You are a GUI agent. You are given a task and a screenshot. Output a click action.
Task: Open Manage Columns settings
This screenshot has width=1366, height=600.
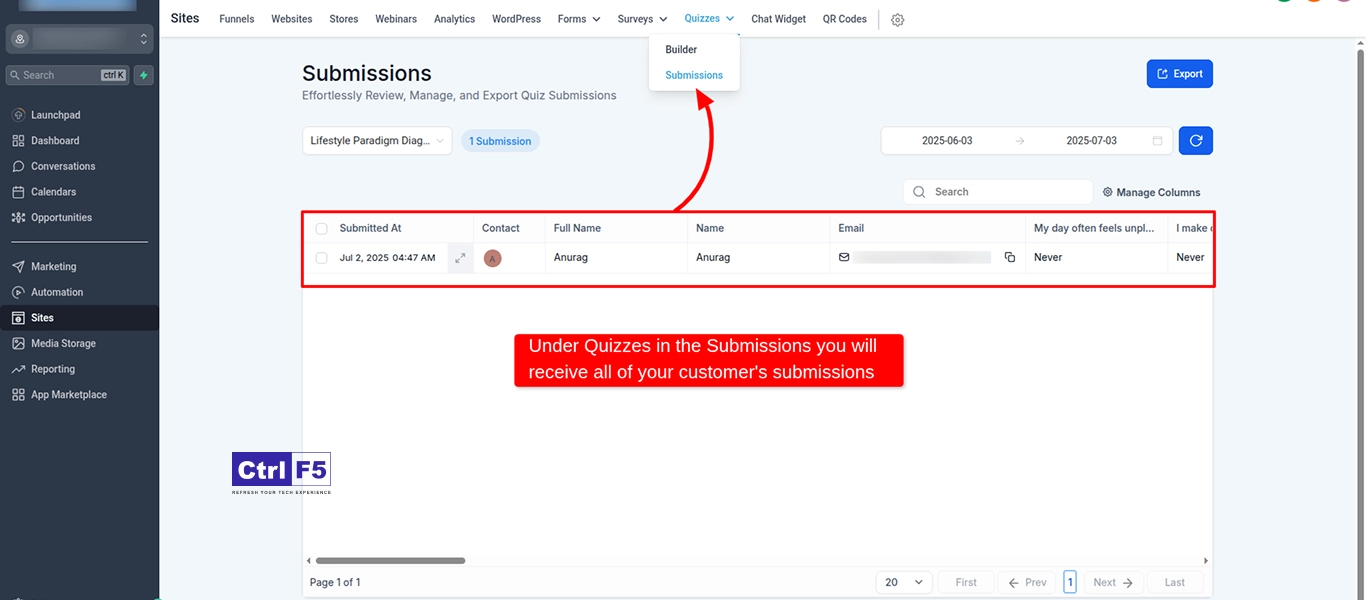coord(1151,192)
